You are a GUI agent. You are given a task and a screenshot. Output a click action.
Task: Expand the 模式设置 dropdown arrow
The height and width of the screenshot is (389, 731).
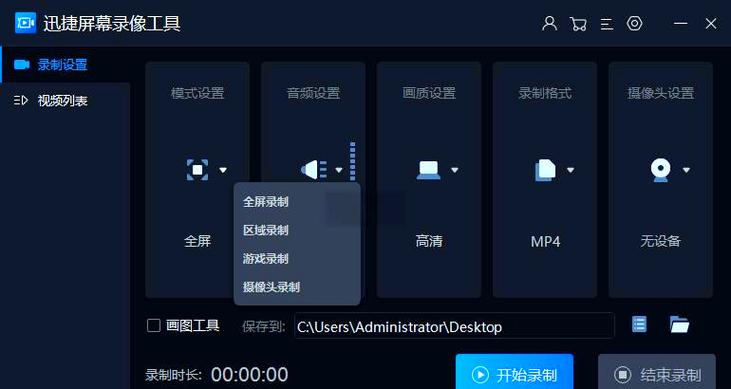223,170
